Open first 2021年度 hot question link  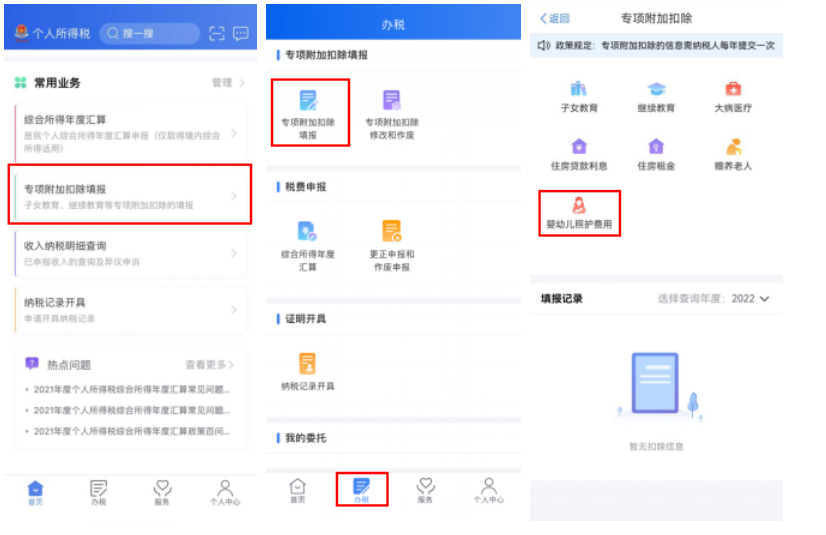[x=130, y=390]
